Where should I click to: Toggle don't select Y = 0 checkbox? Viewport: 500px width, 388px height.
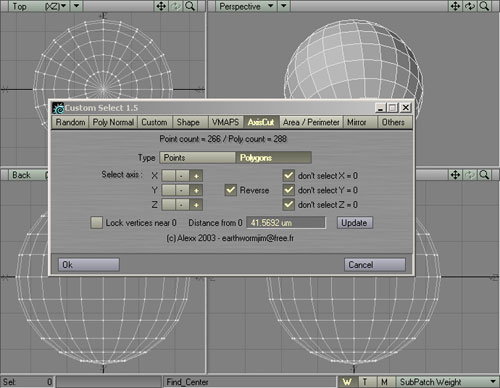pos(289,190)
